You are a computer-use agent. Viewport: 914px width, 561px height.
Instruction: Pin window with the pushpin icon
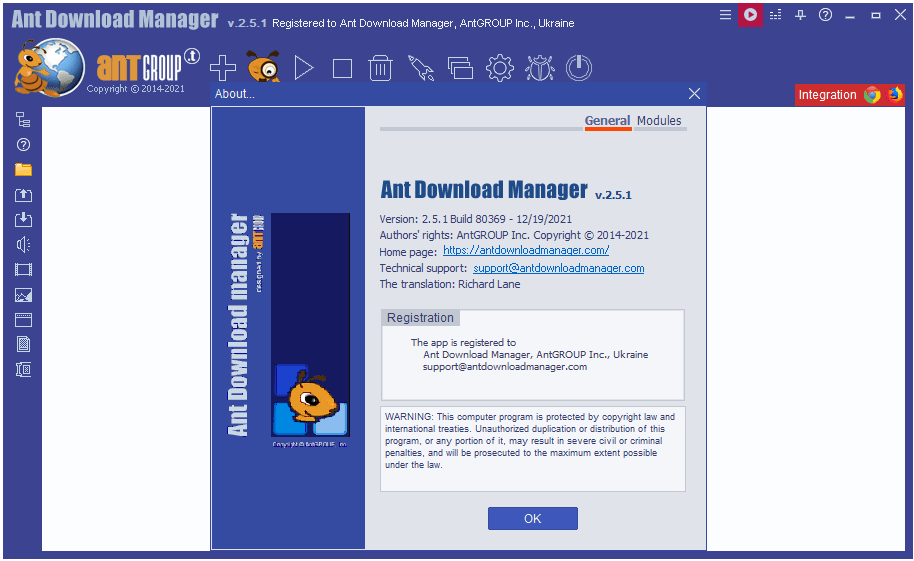pos(800,15)
